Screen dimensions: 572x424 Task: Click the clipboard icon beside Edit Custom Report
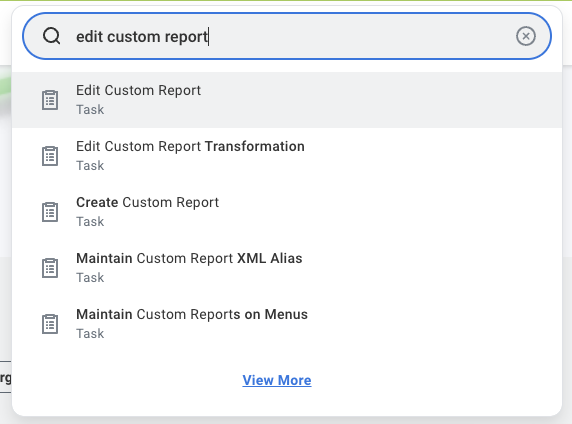tap(50, 100)
